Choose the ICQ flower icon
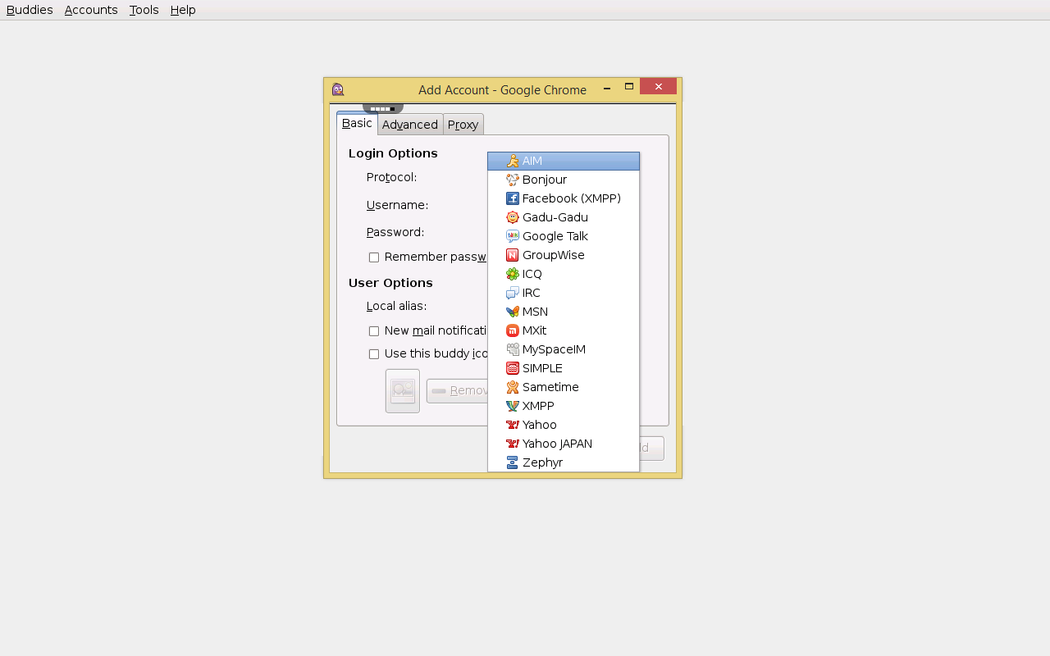Image resolution: width=1050 pixels, height=656 pixels. [x=512, y=274]
